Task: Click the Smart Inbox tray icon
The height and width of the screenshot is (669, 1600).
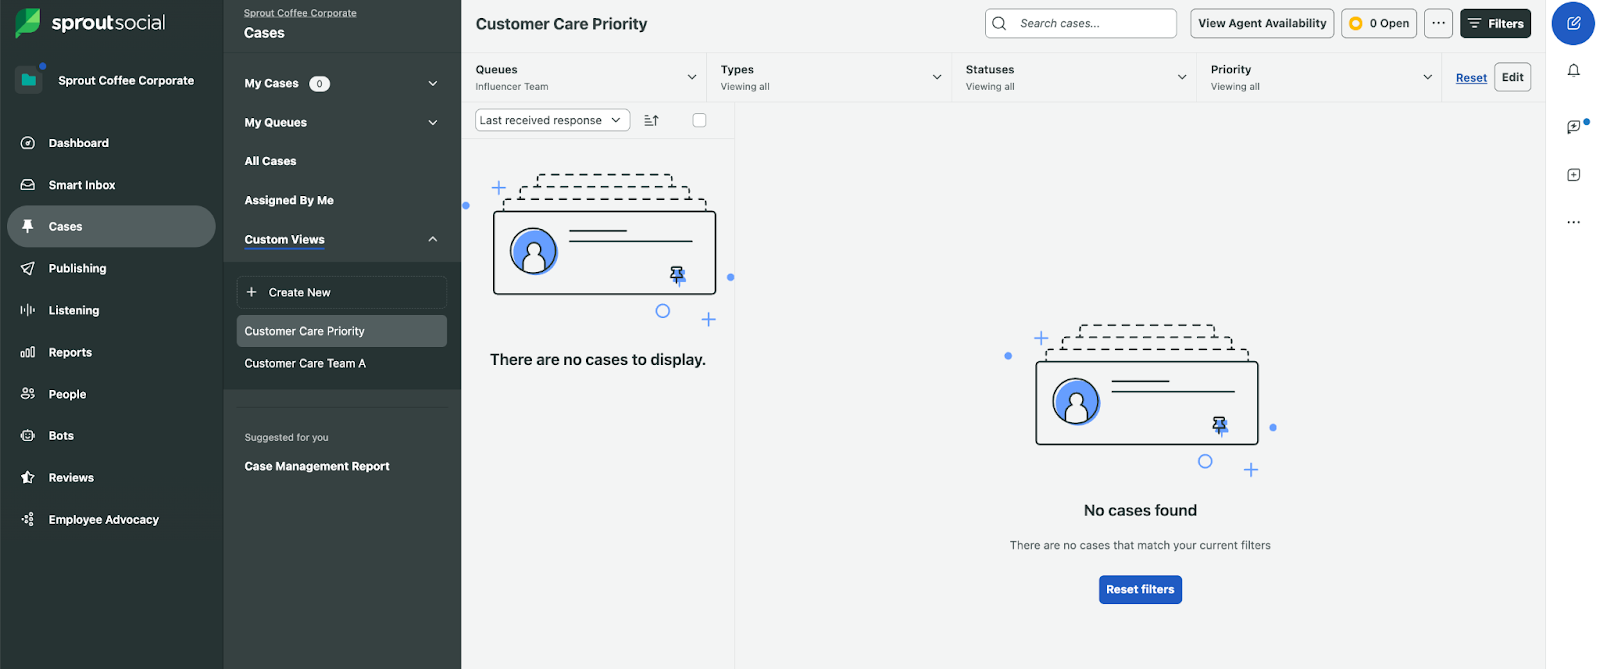Action: 28,185
